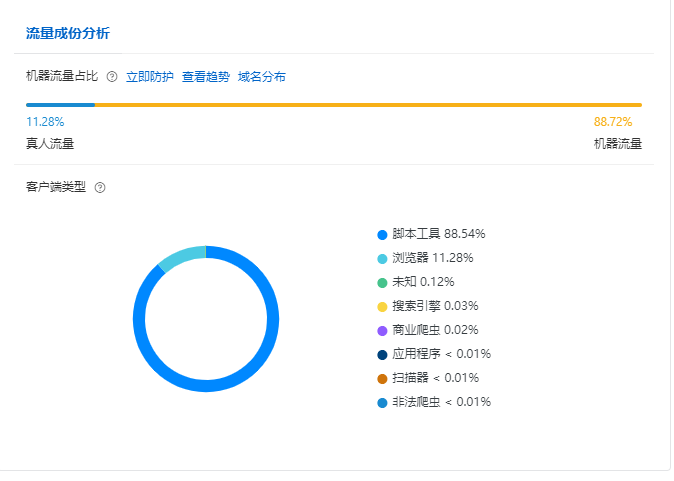This screenshot has height=481, width=674.
Task: Toggle 扫描器 legend orange dot
Action: point(382,378)
